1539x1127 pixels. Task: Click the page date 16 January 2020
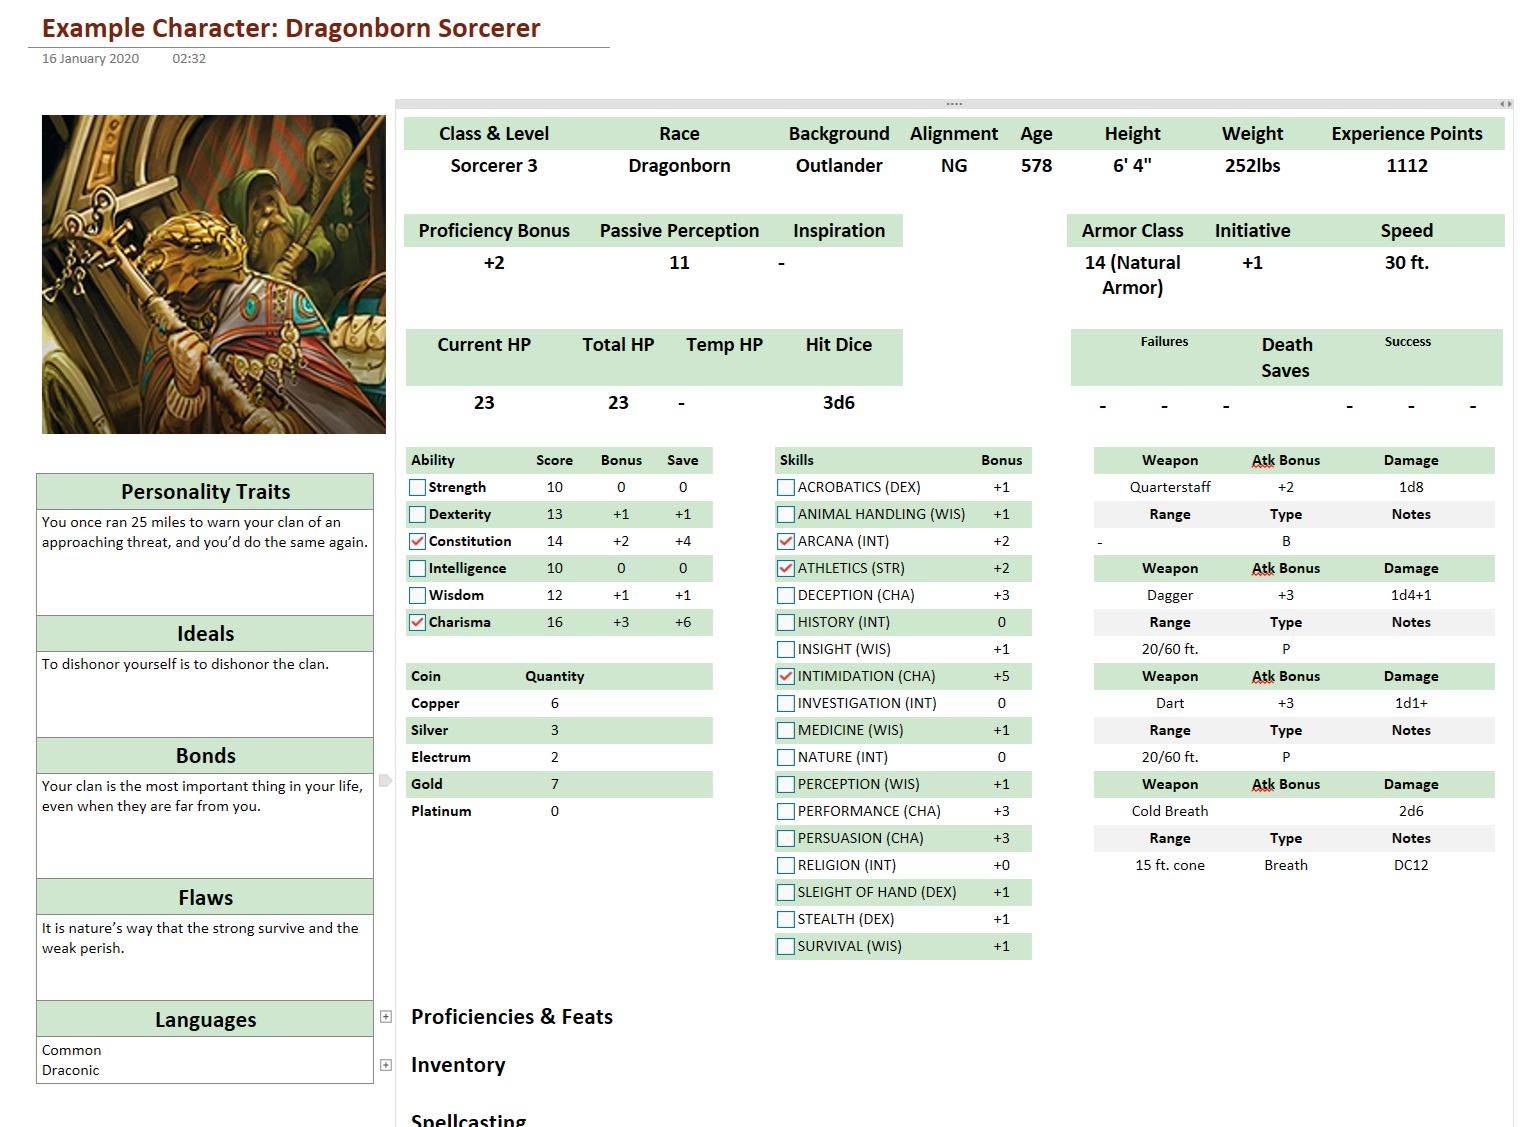90,59
